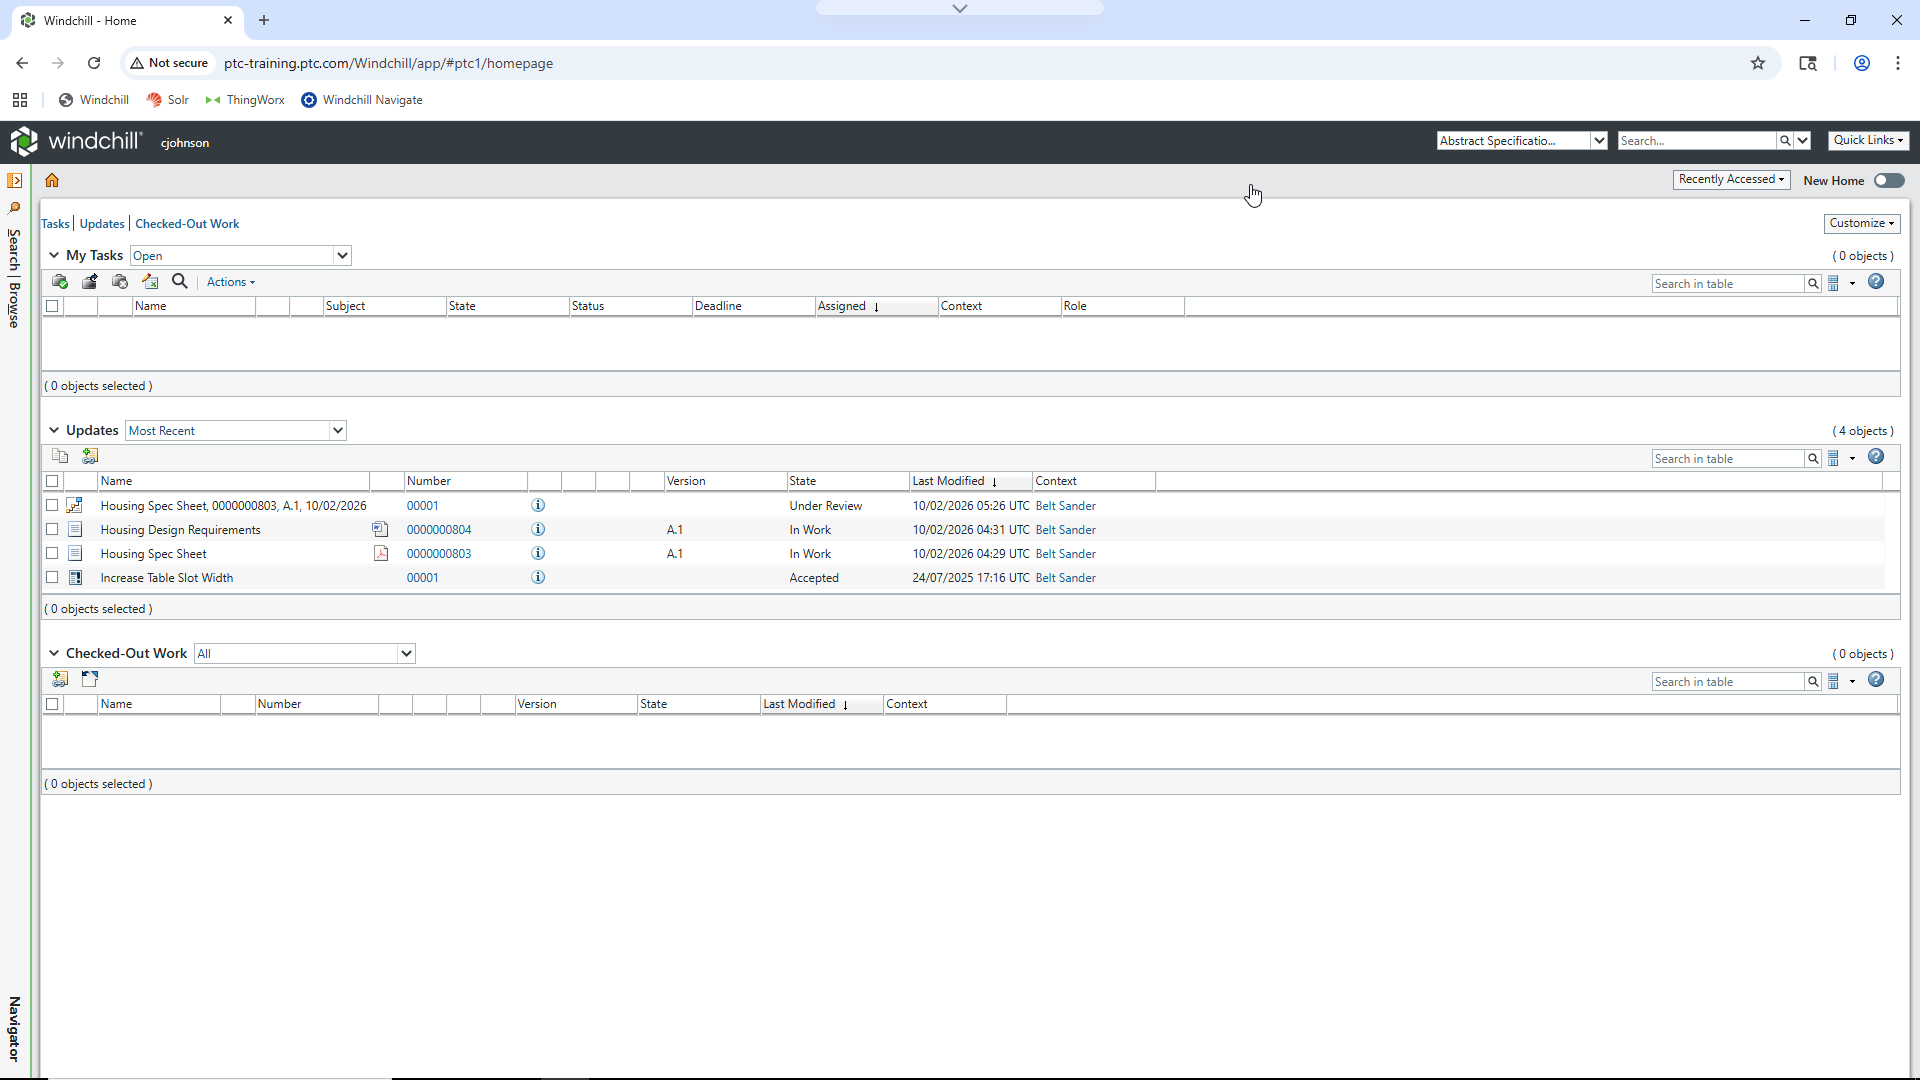
Task: Bookmark this page with the star icon
Action: (1758, 63)
